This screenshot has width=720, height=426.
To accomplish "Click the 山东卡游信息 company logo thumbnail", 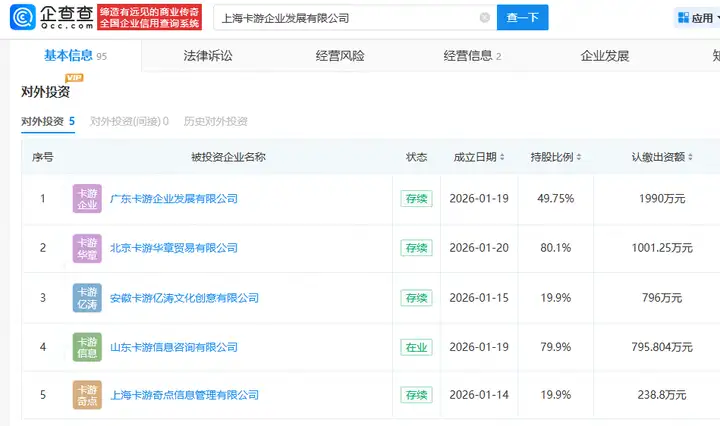I will 87,347.
